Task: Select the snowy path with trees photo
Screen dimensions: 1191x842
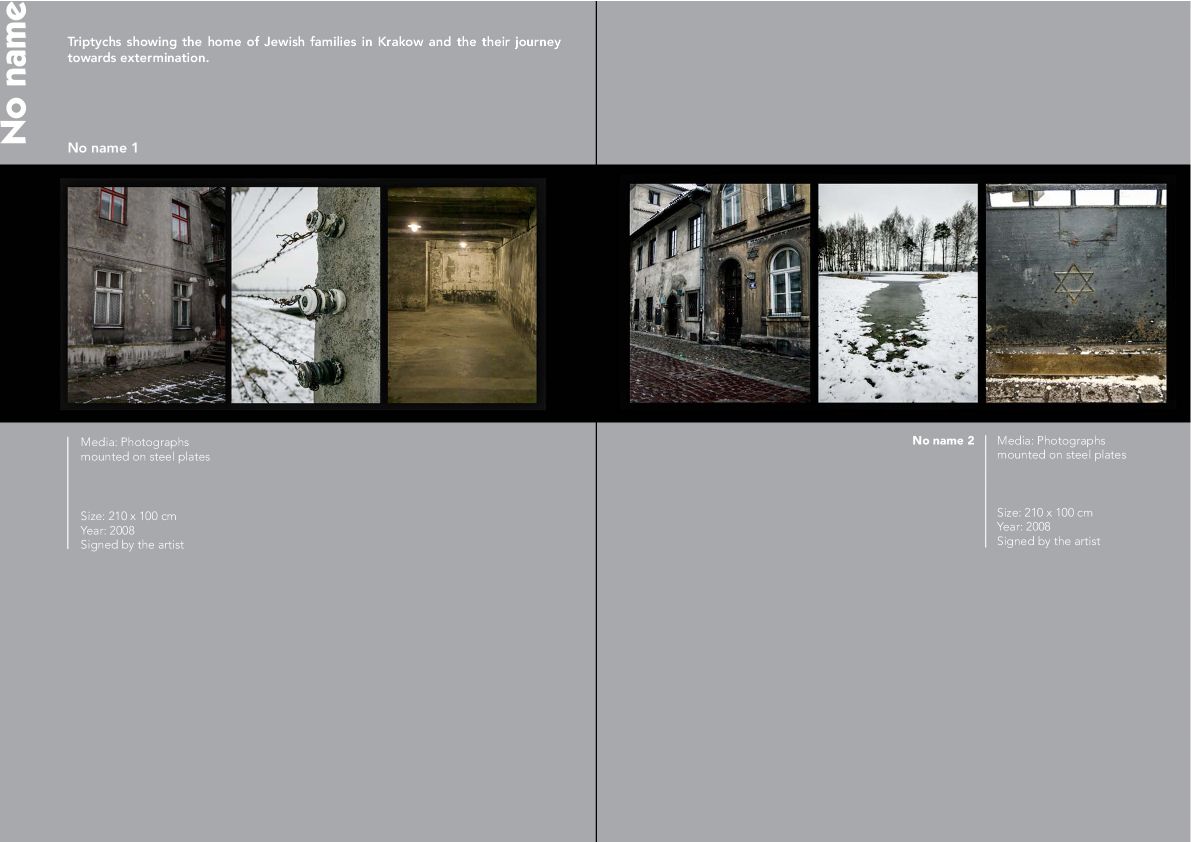Action: point(898,293)
